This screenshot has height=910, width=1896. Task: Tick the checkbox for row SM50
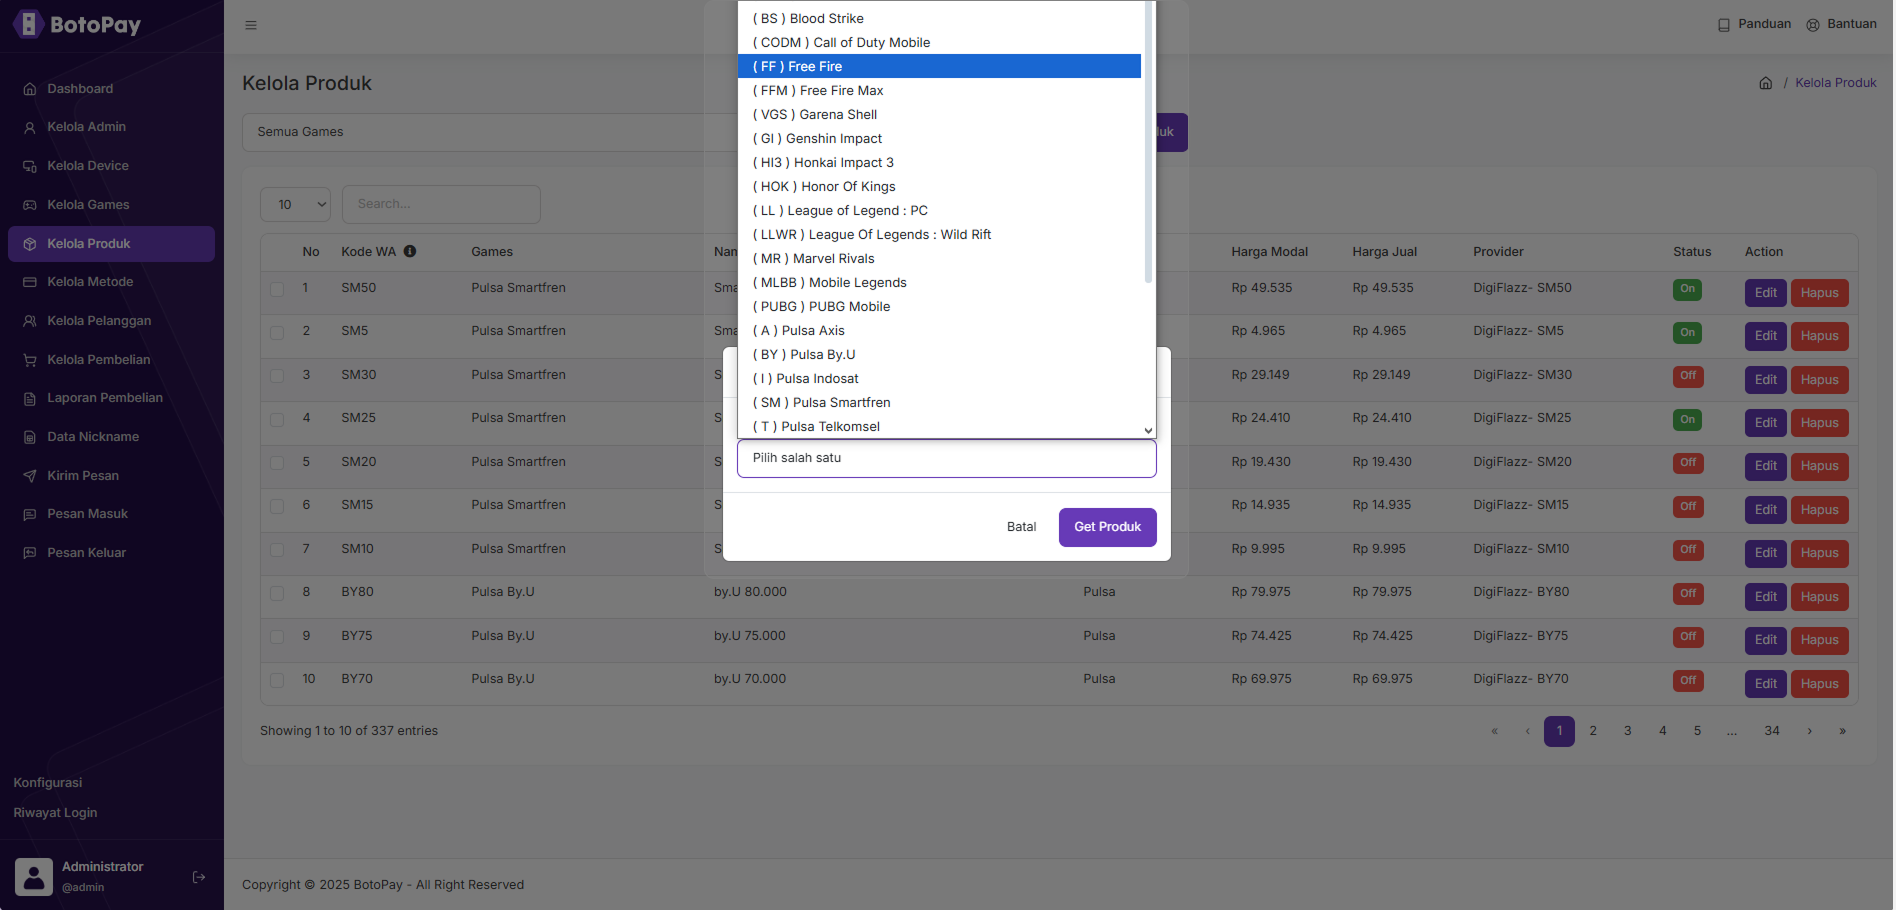[277, 289]
